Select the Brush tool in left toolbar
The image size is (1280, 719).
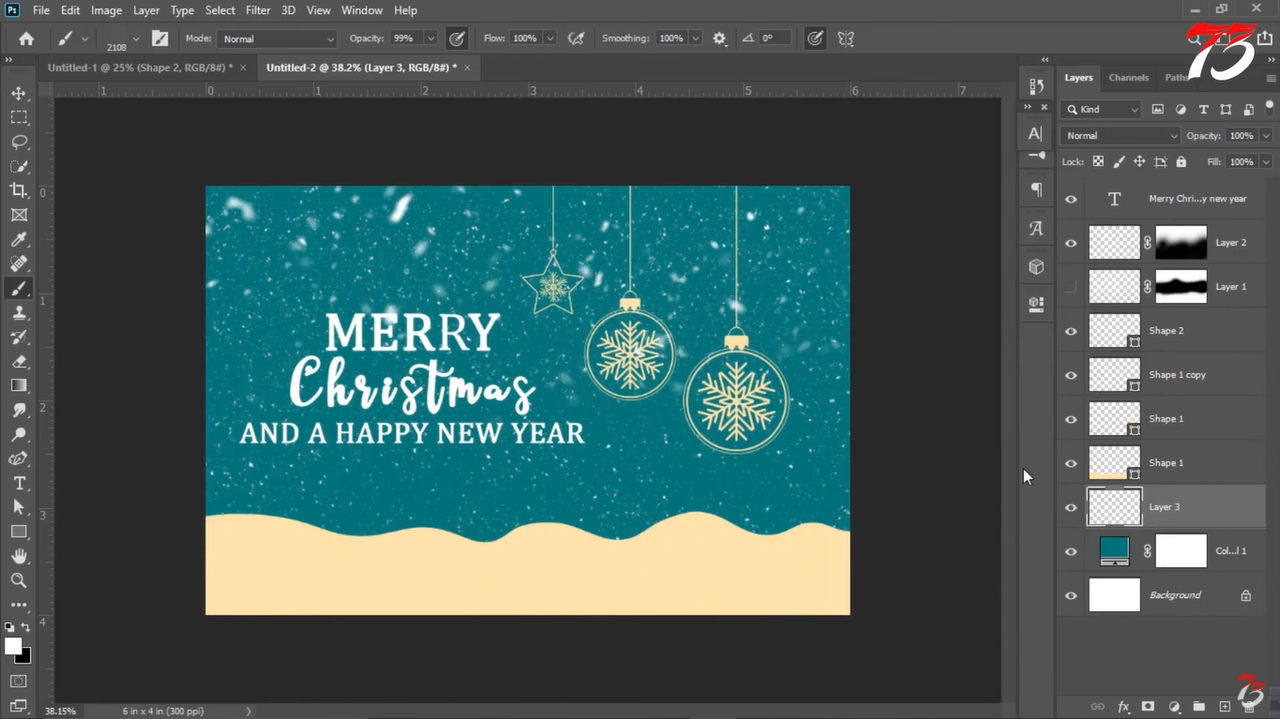click(19, 288)
